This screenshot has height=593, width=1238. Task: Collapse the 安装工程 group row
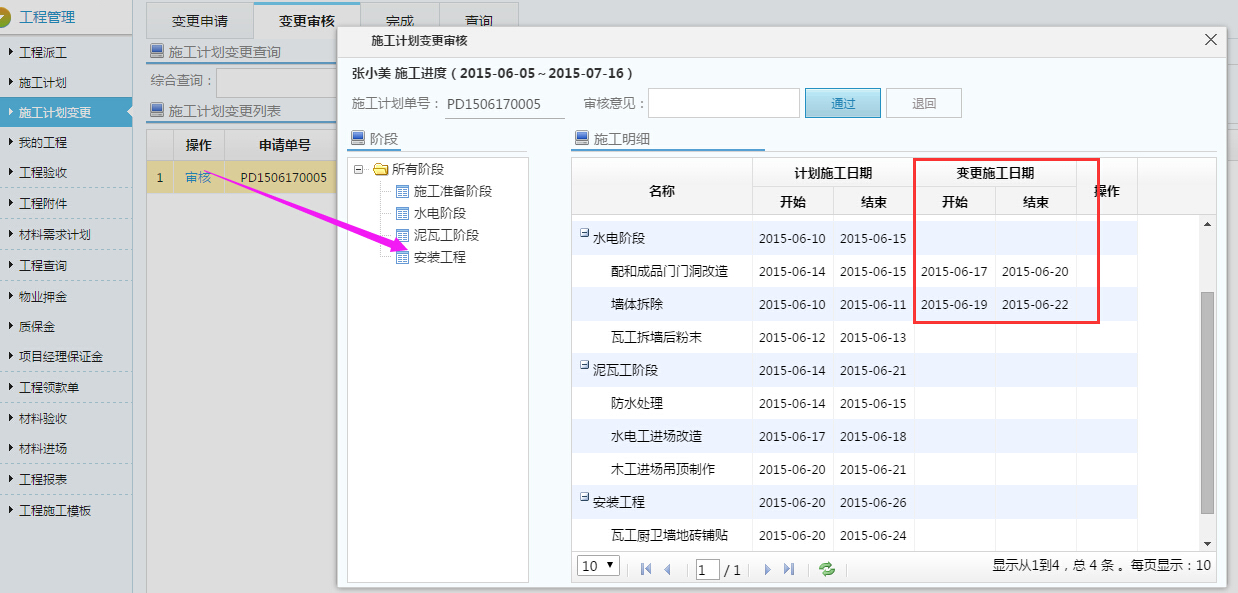[584, 497]
